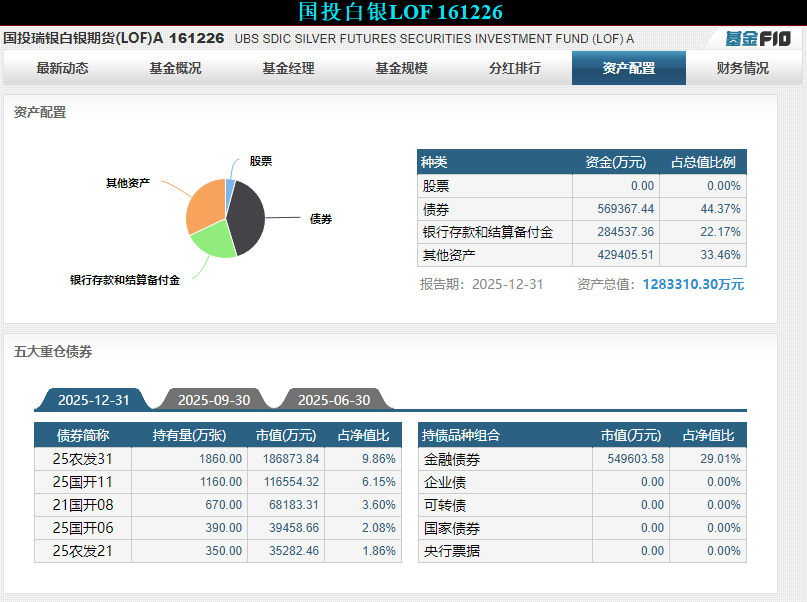Click market value 39458.66
This screenshot has width=807, height=602.
click(294, 528)
